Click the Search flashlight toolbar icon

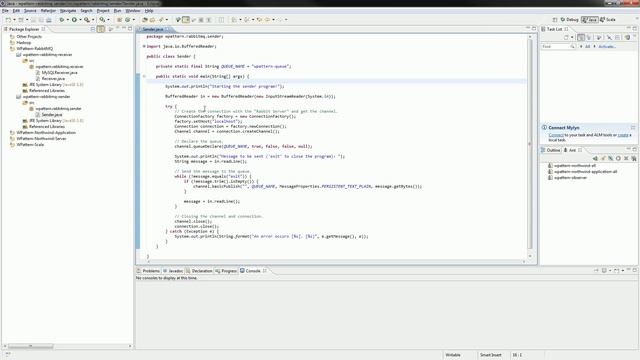point(161,20)
